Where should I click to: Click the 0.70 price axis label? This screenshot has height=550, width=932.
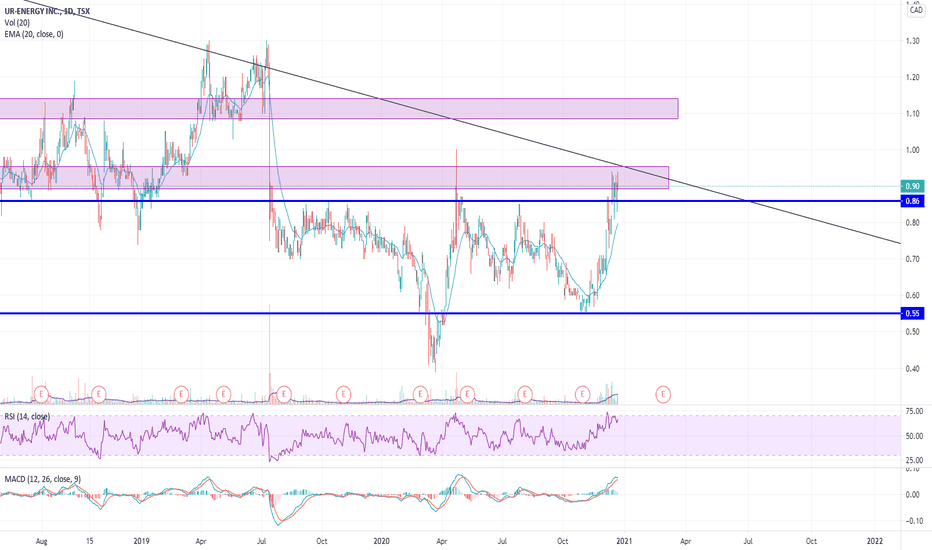[x=913, y=259]
